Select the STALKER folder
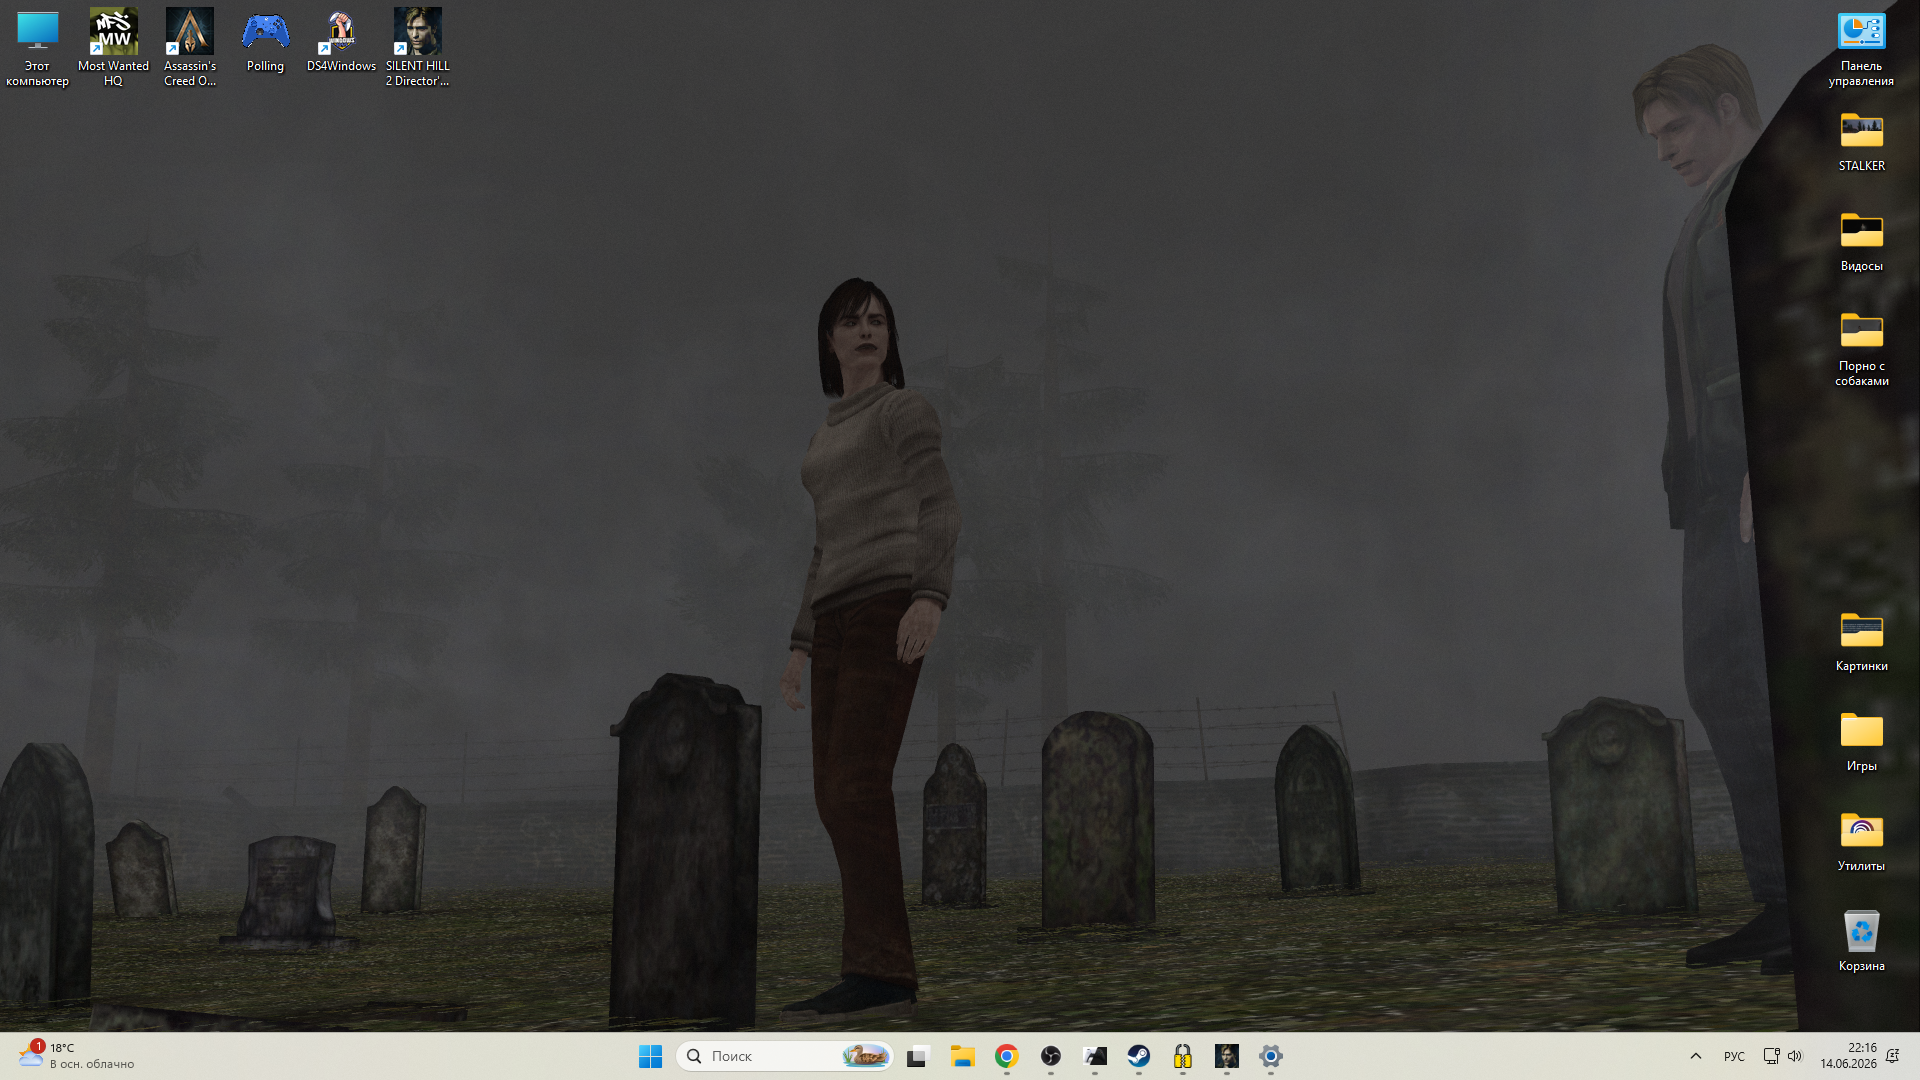Screen dimensions: 1920x1080 1861,141
